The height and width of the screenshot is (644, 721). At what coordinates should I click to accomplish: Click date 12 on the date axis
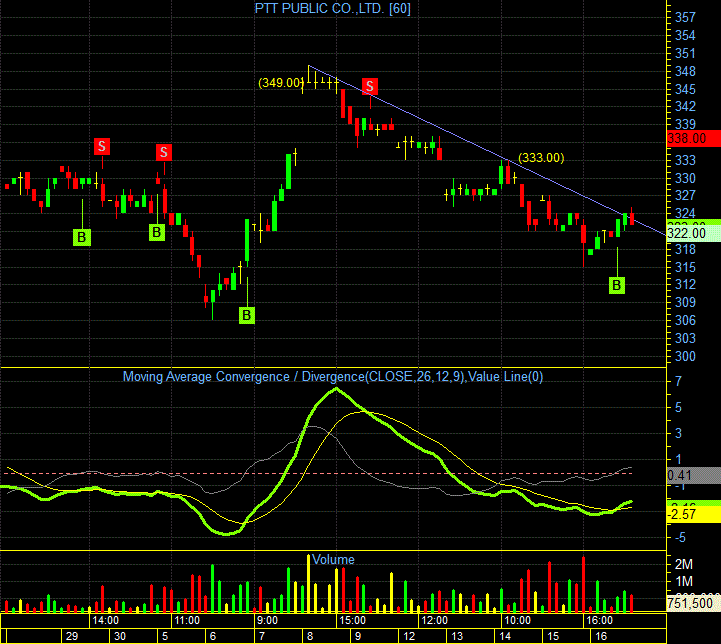click(409, 636)
